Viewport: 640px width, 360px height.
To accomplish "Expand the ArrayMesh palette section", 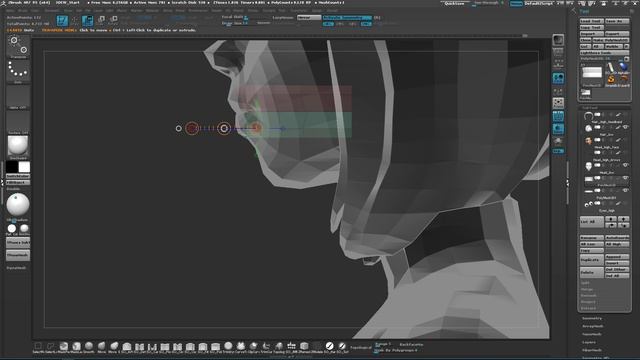I will [592, 327].
